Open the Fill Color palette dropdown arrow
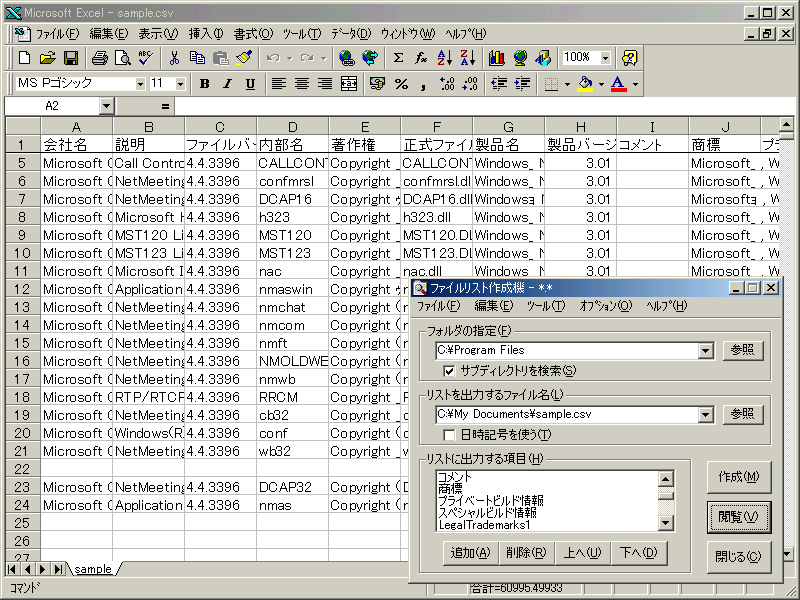This screenshot has height=600, width=800. pos(602,84)
